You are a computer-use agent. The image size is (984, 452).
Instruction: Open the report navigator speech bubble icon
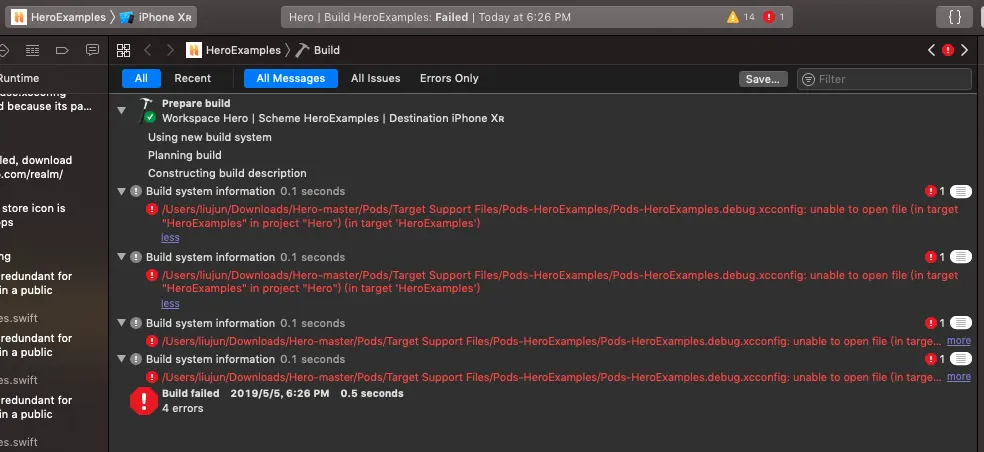[x=92, y=50]
